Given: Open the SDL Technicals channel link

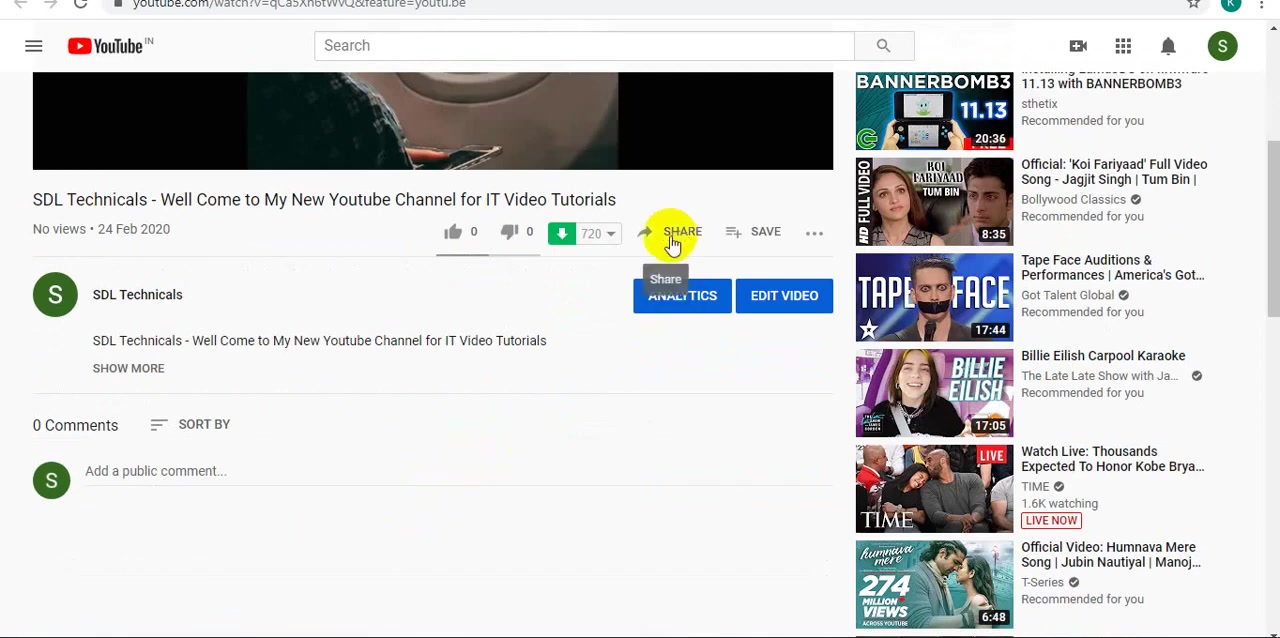Looking at the screenshot, I should [x=137, y=295].
